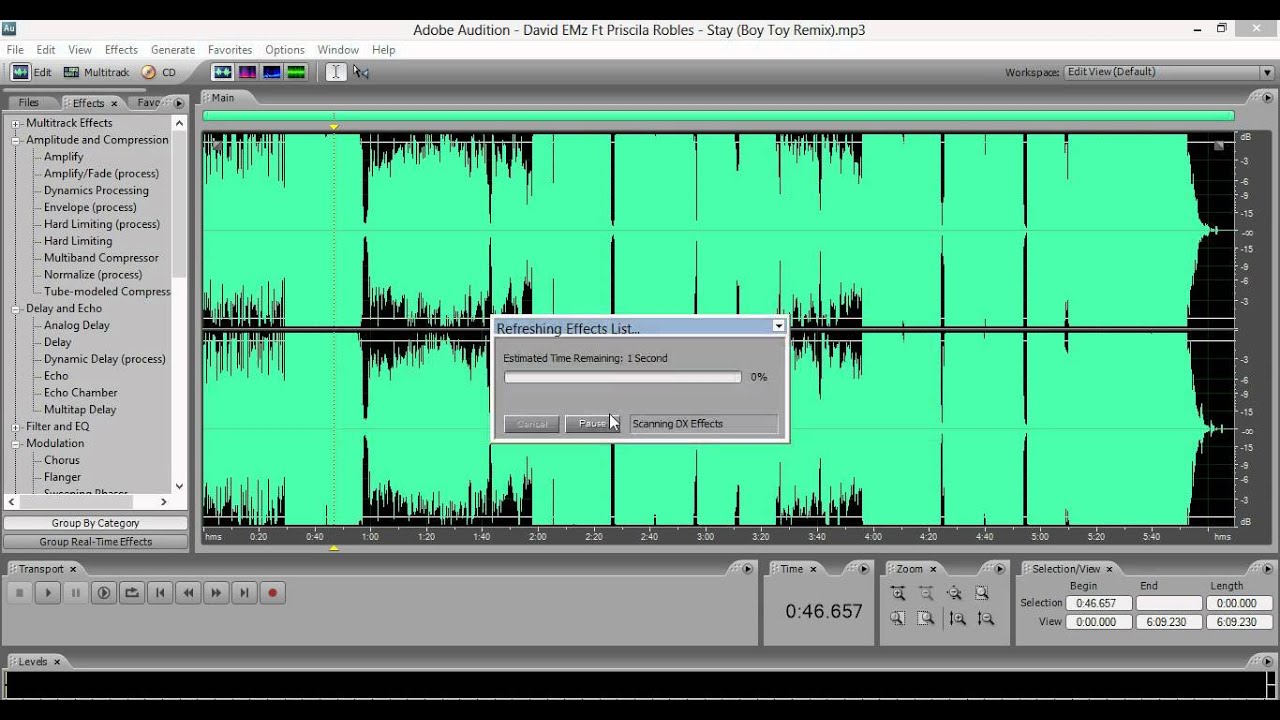This screenshot has width=1280, height=720.
Task: Select Multiband Compressor effect
Action: pyautogui.click(x=101, y=258)
